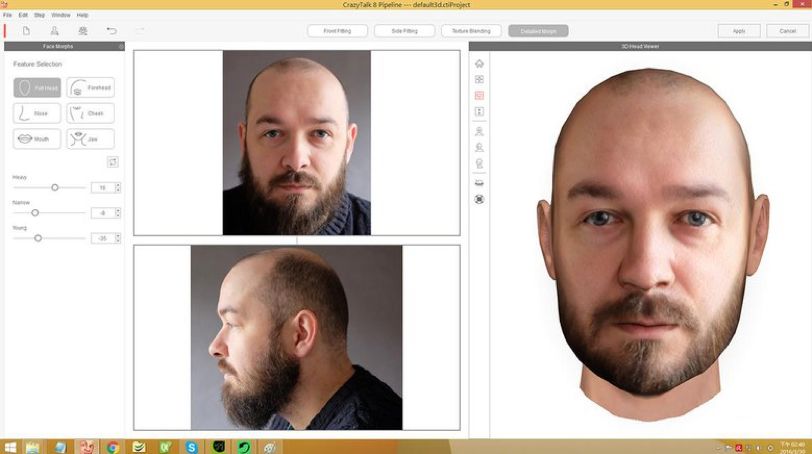The image size is (812, 454).
Task: Click the Heavy value input field
Action: (x=102, y=187)
